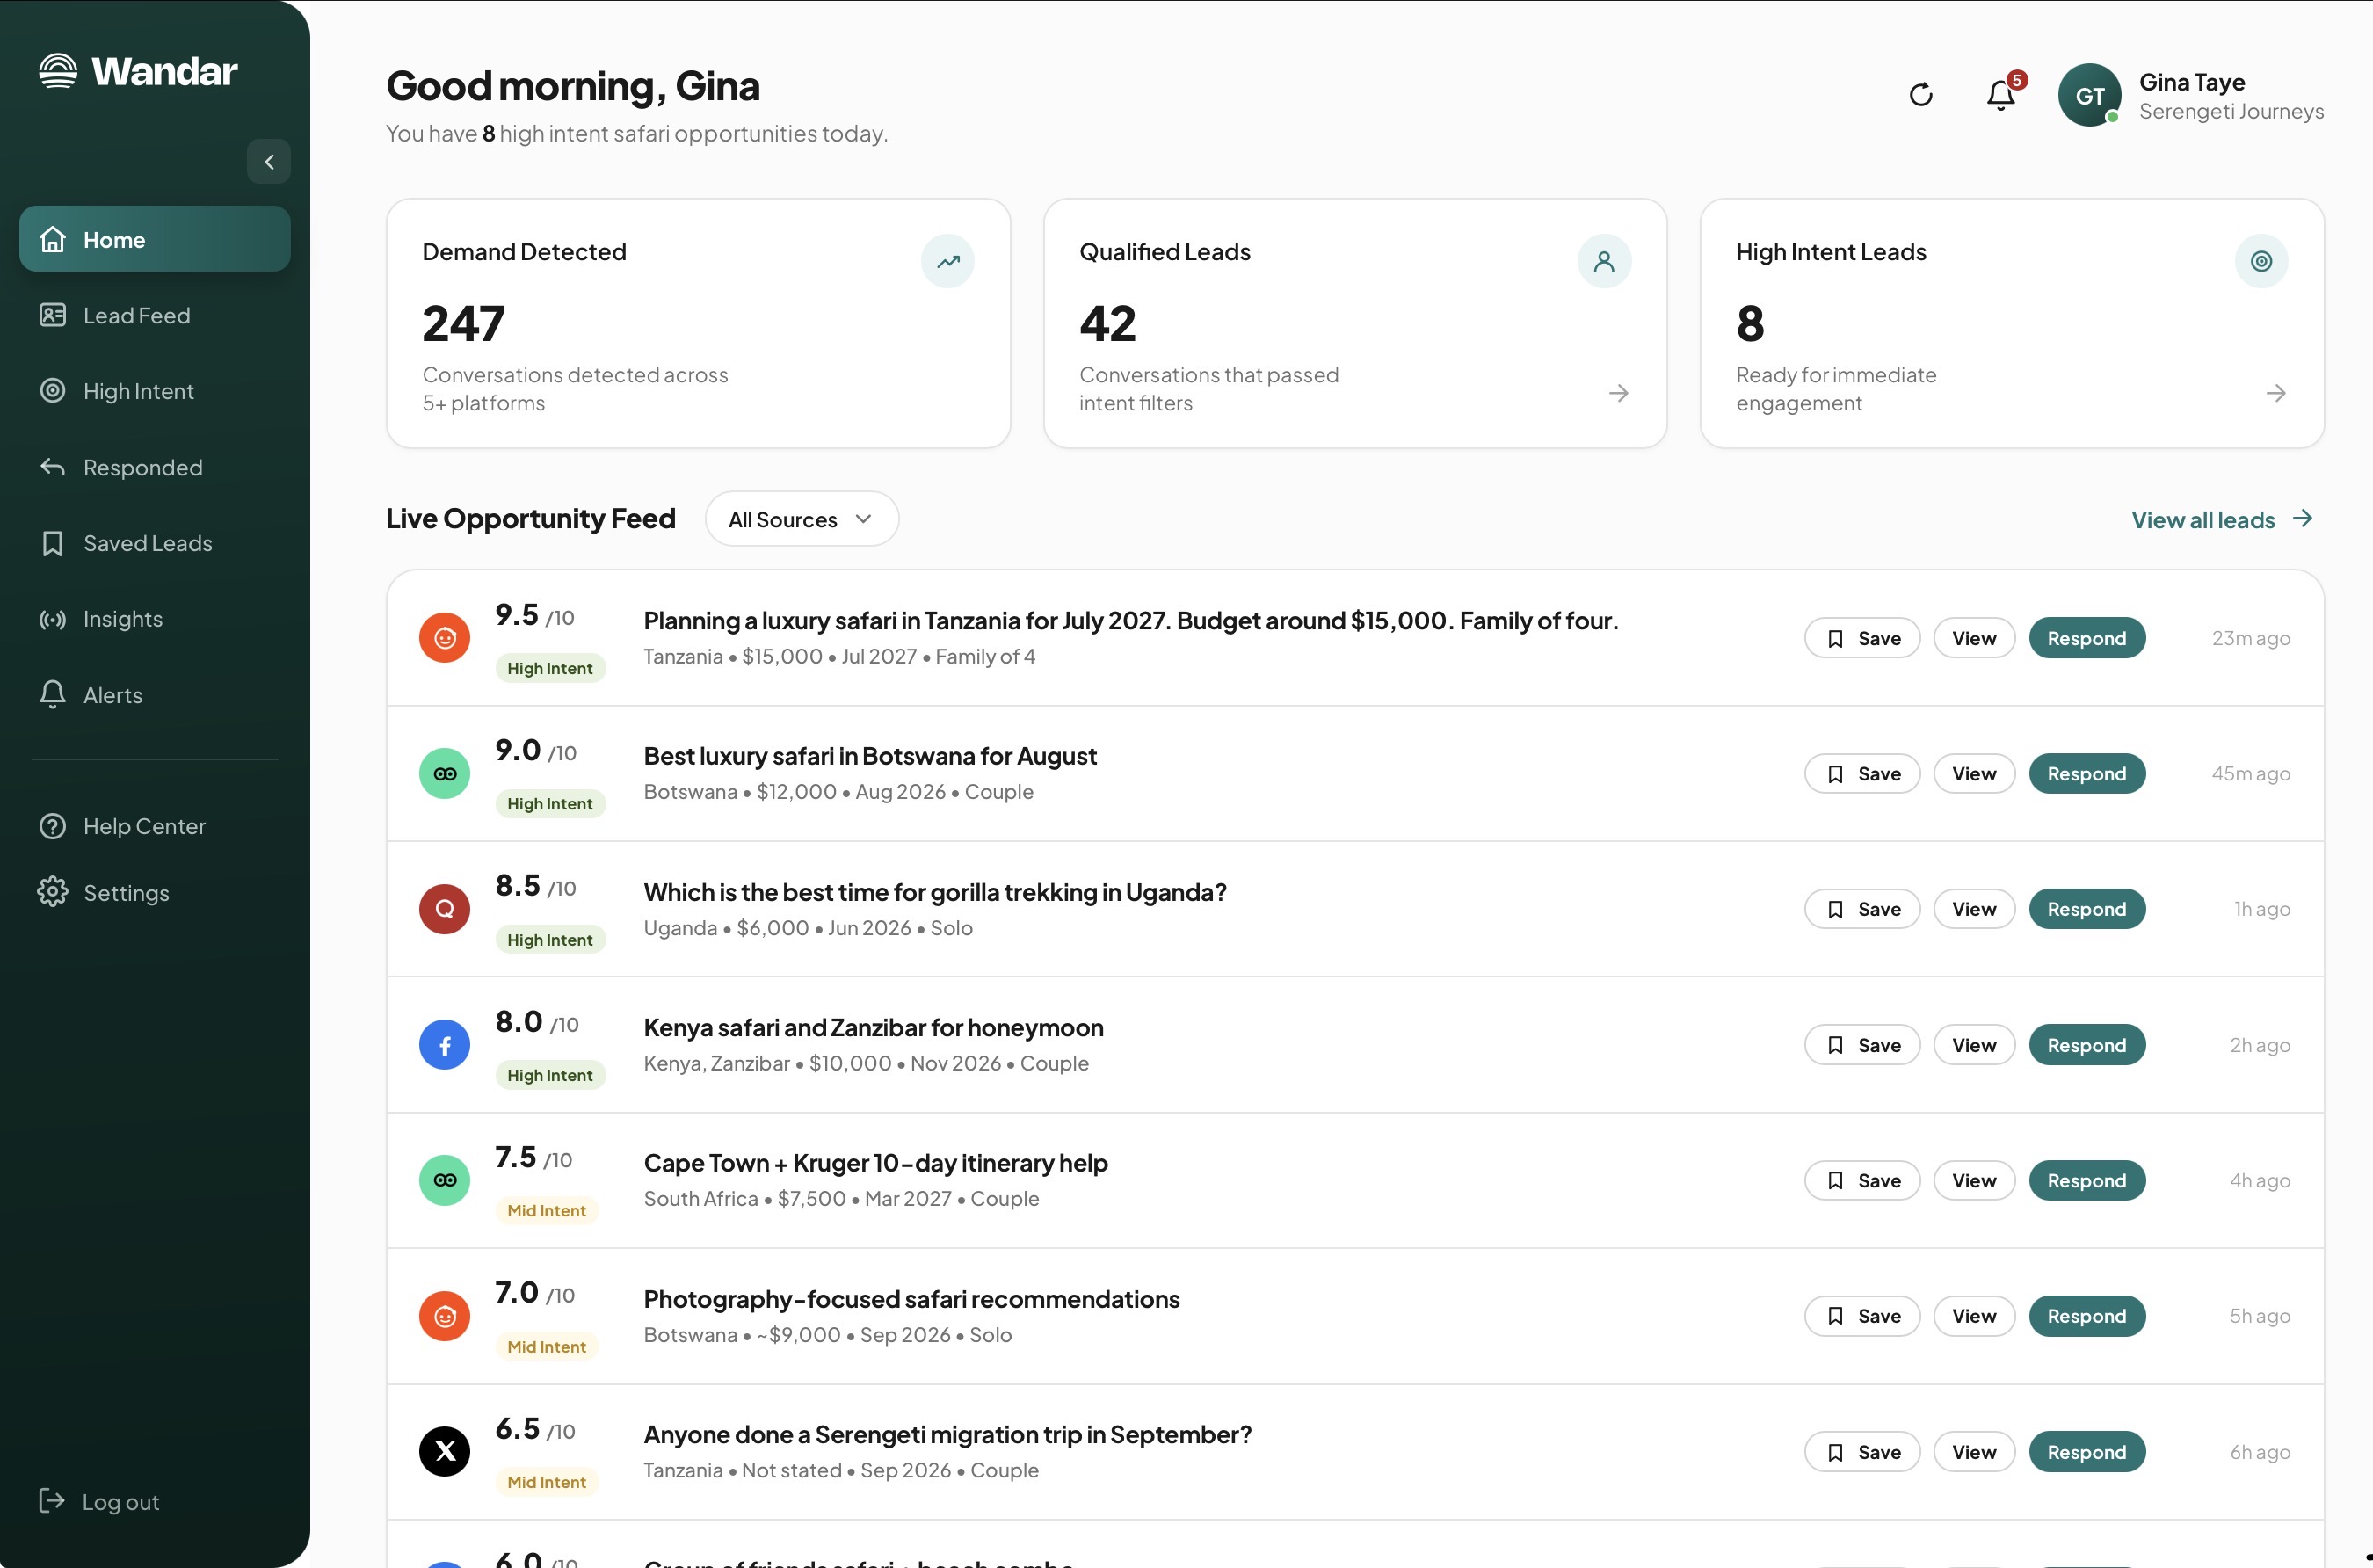This screenshot has width=2373, height=1568.
Task: Click the Gina Taye profile name
Action: (2192, 82)
